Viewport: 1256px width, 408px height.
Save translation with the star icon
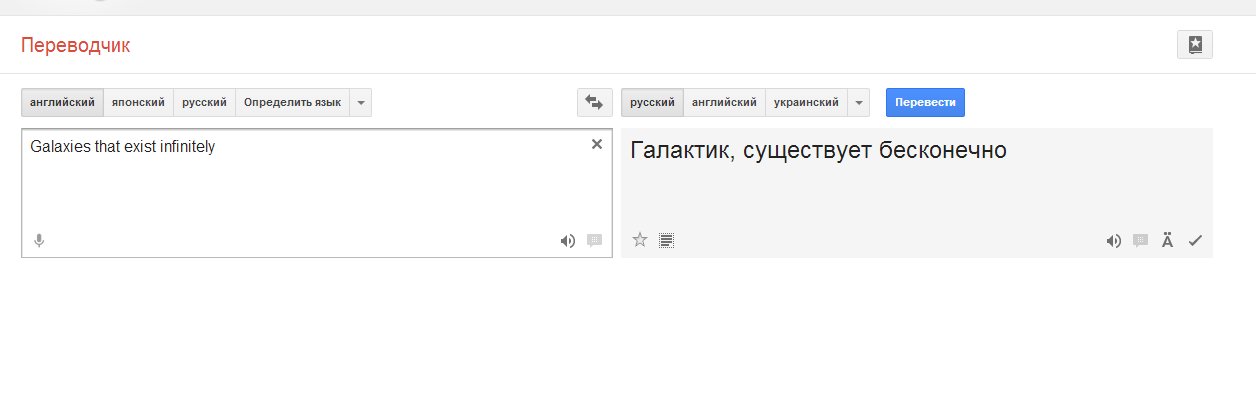tap(640, 239)
